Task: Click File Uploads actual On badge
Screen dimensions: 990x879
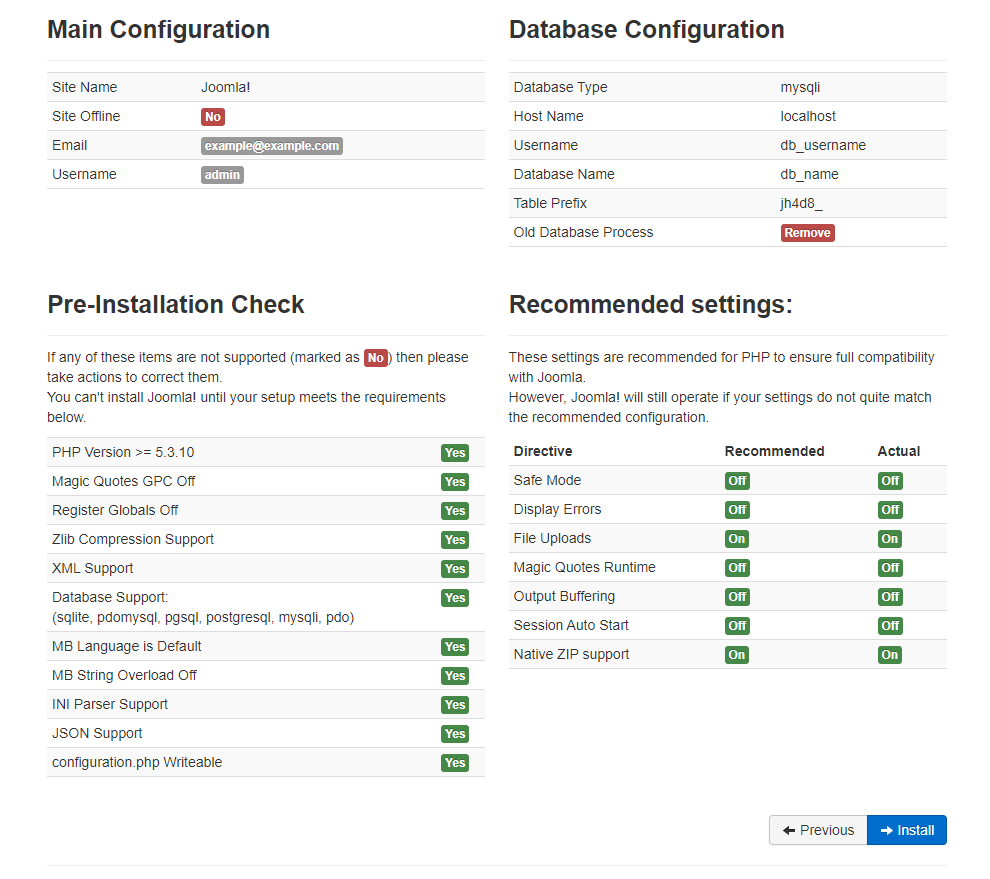Action: point(890,539)
